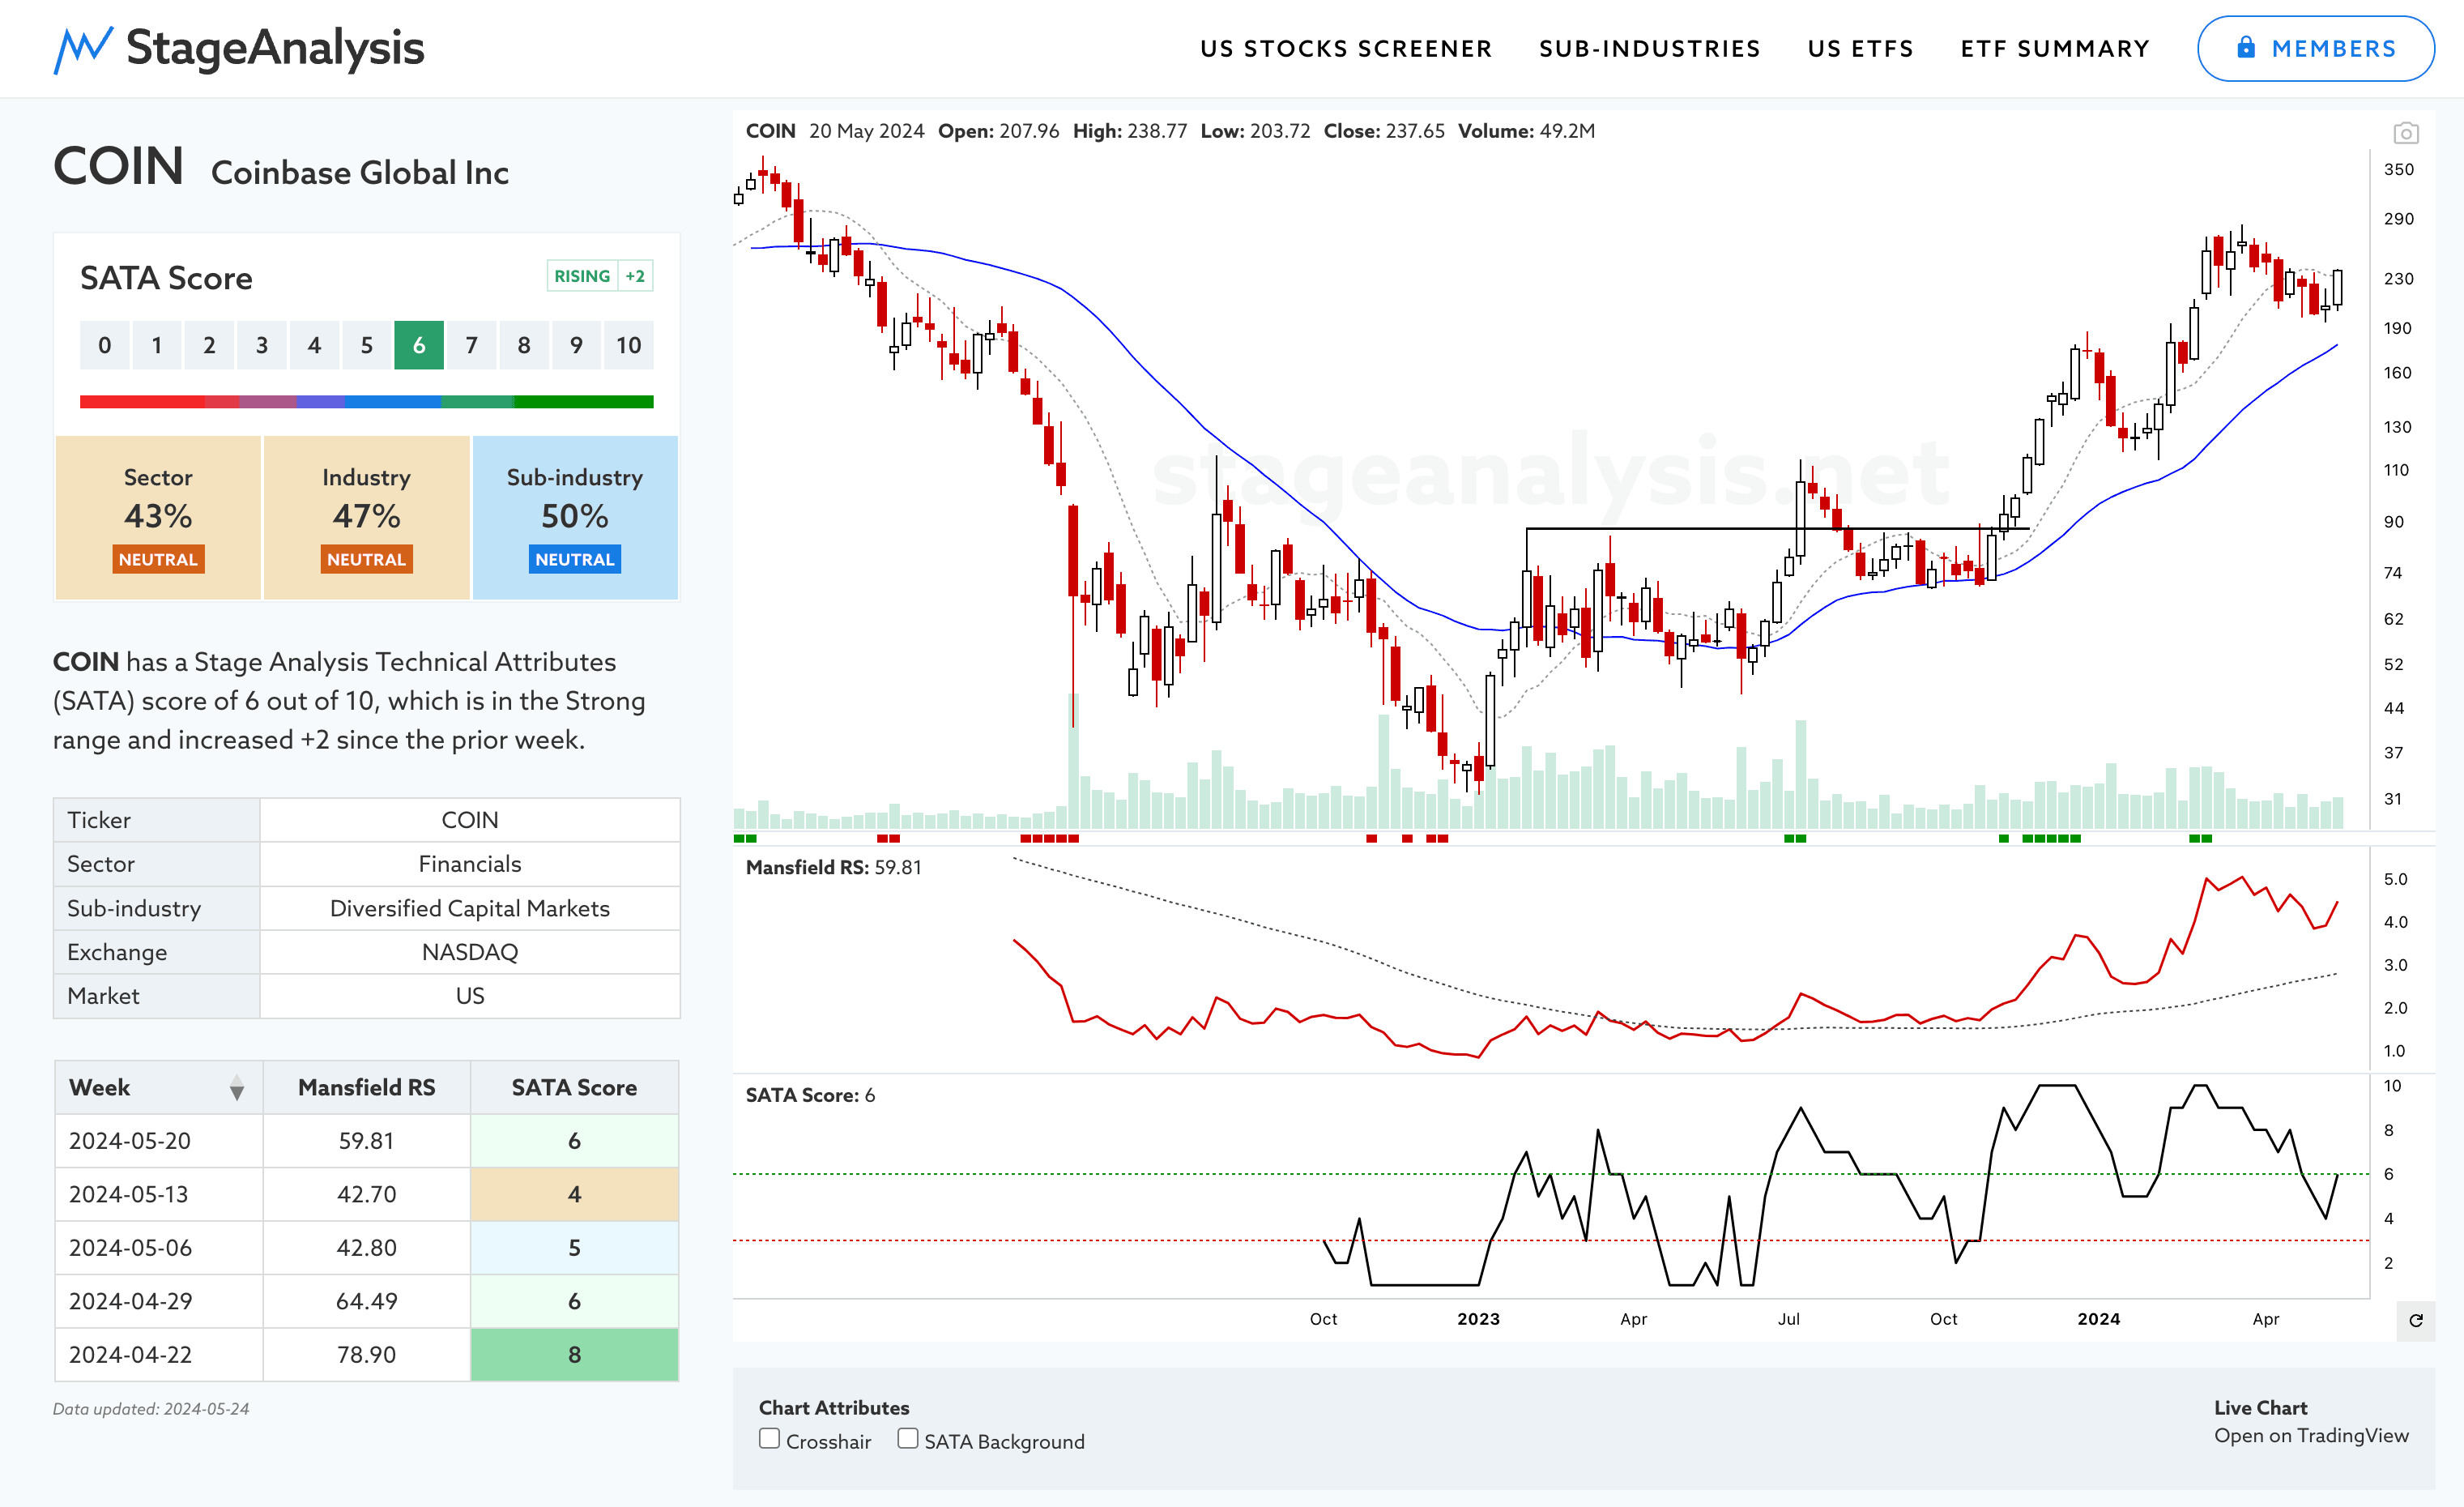The width and height of the screenshot is (2464, 1507).
Task: Click Mansfield RS value 64.49
Action: tap(366, 1301)
